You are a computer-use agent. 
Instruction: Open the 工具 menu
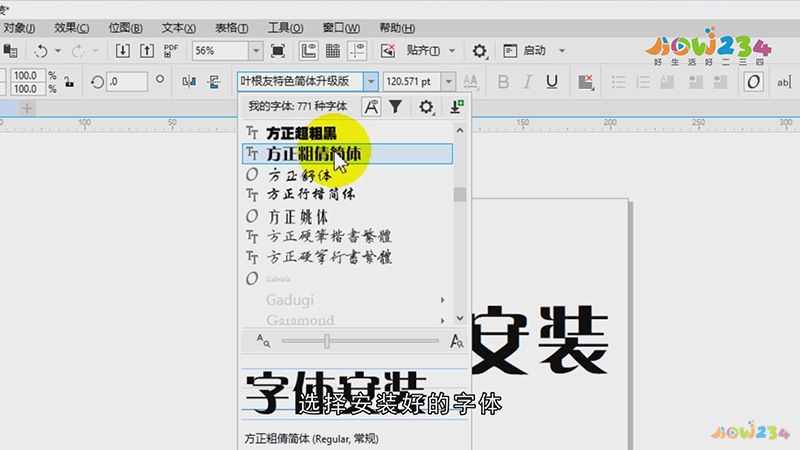tap(286, 28)
